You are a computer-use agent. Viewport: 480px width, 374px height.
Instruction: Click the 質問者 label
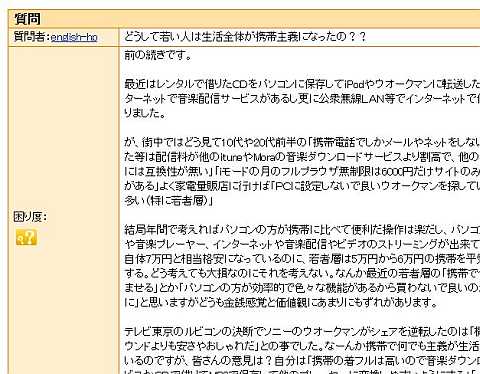point(30,36)
